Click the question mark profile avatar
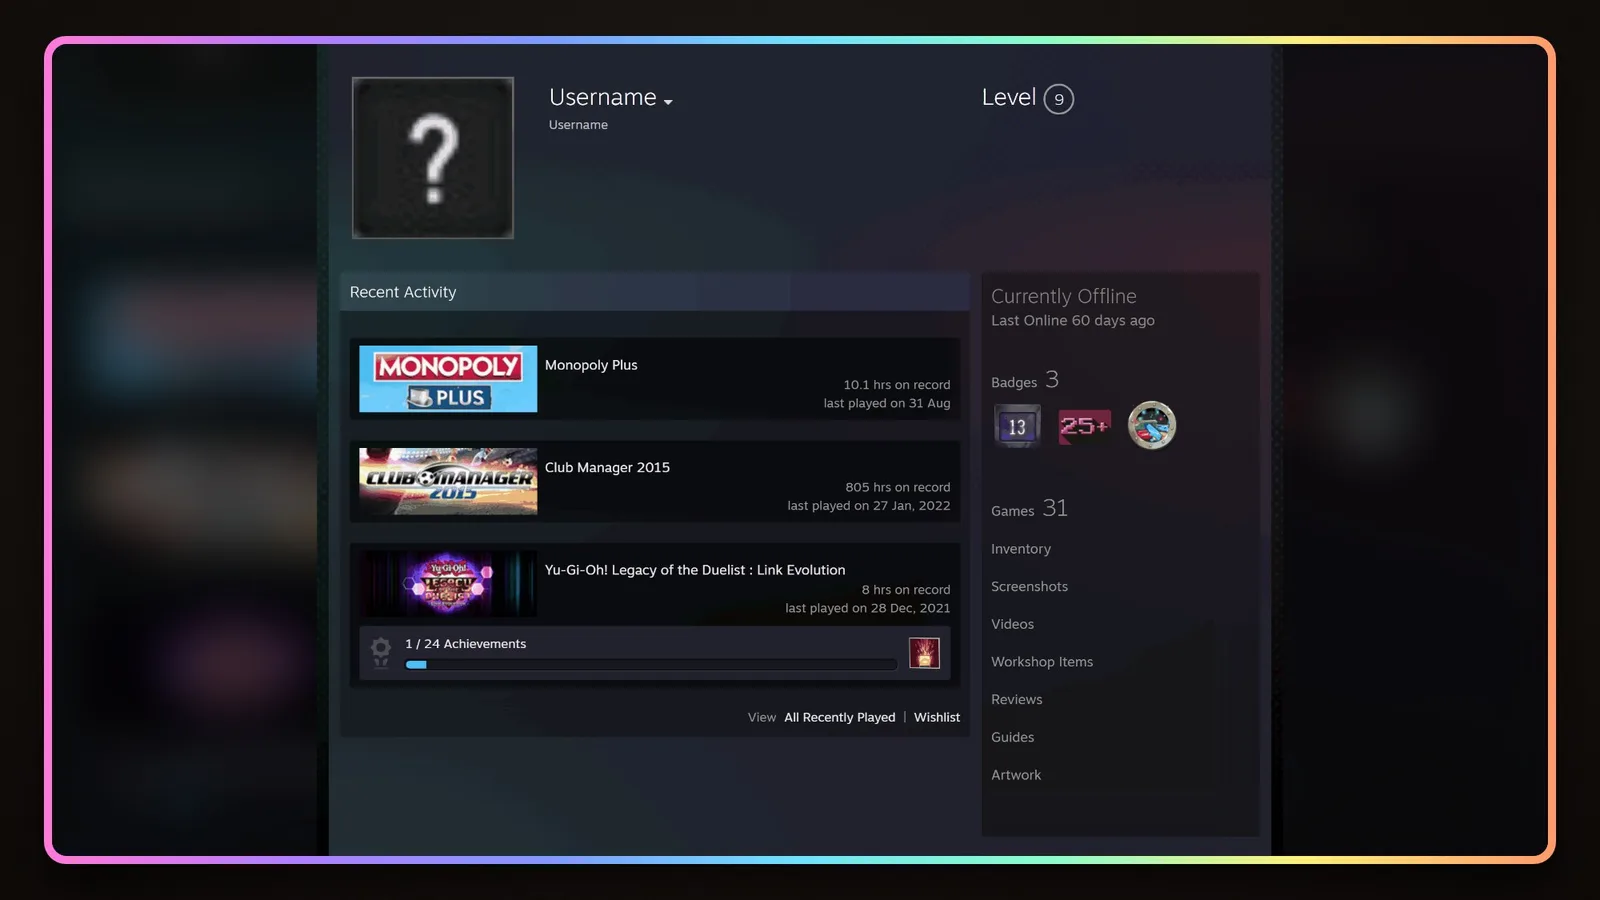The height and width of the screenshot is (900, 1600). (x=433, y=158)
